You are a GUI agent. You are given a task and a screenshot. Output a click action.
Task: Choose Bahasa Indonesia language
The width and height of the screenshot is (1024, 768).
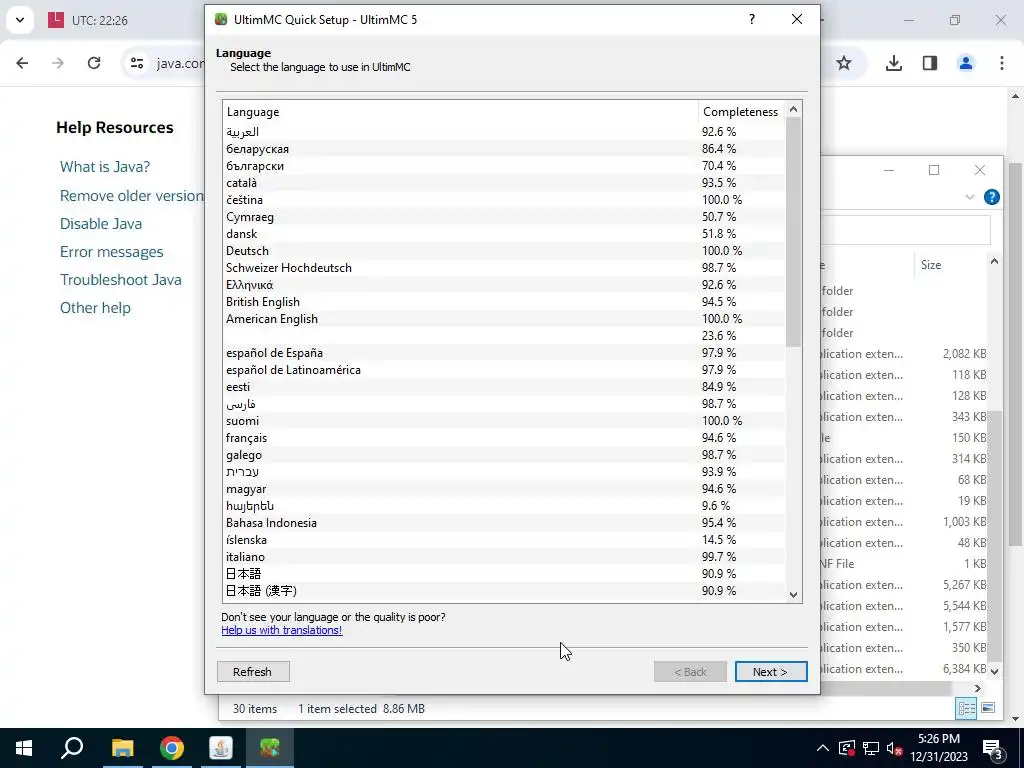(x=504, y=522)
